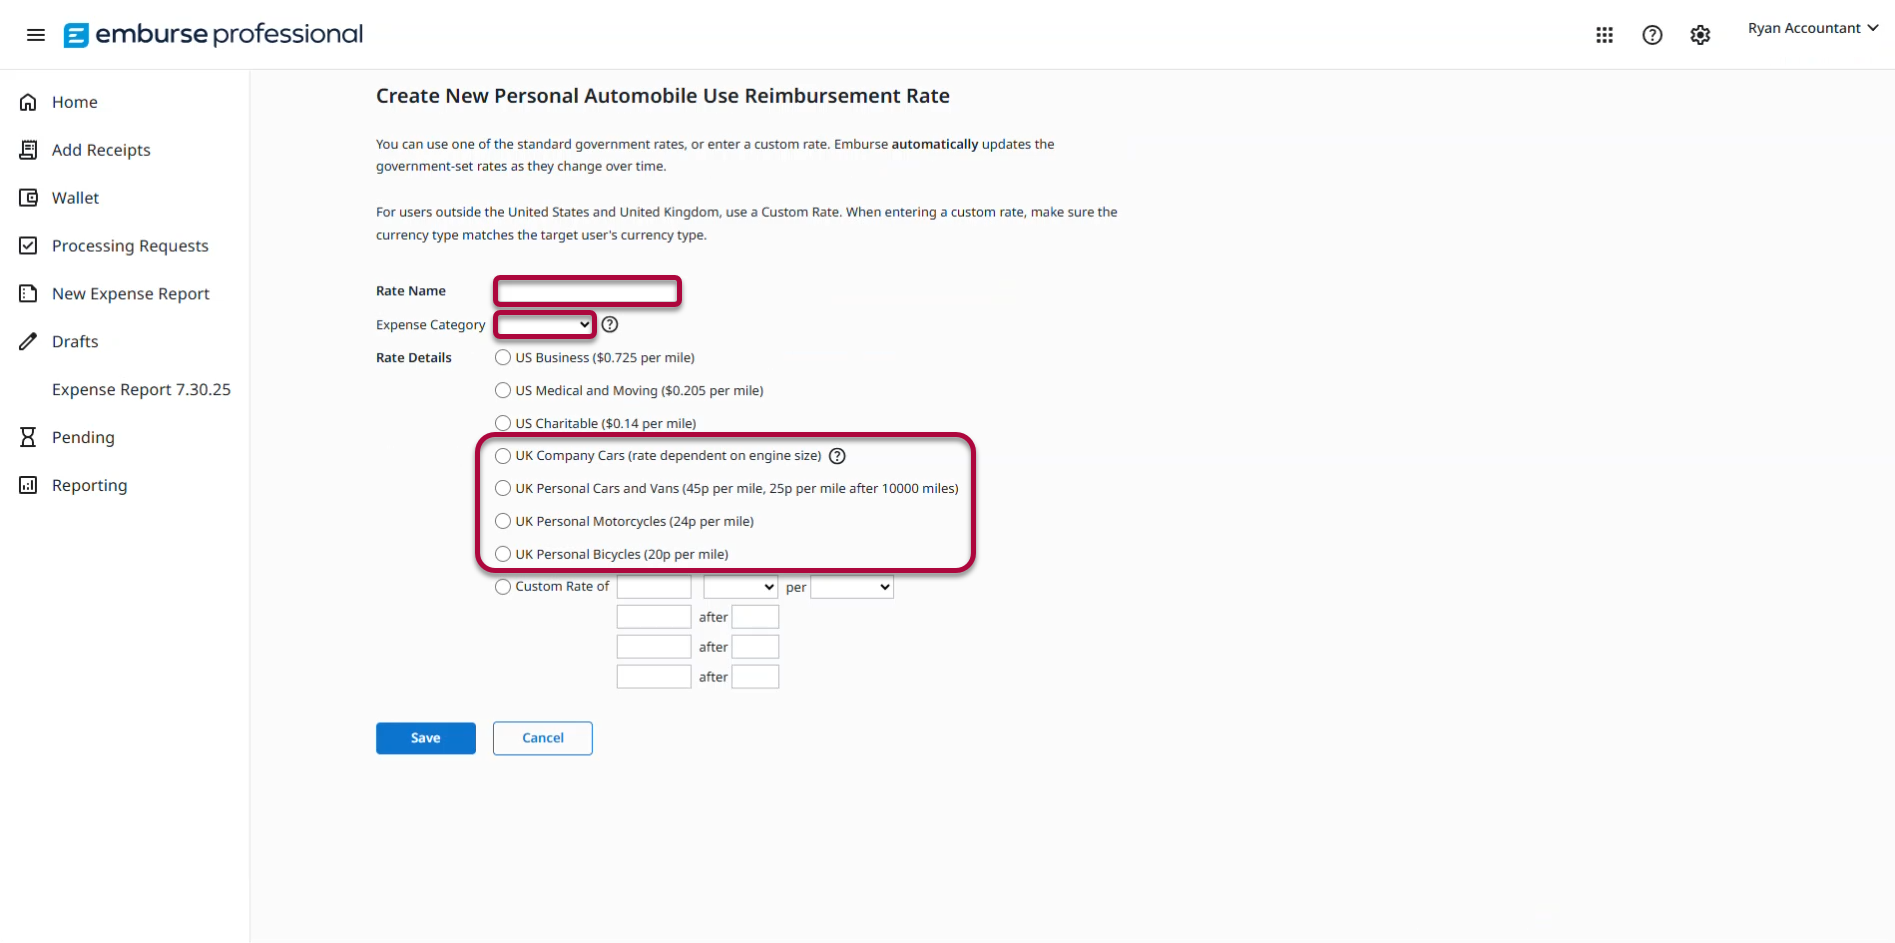Click the Wallet sidebar icon
The height and width of the screenshot is (943, 1895).
pyautogui.click(x=28, y=198)
